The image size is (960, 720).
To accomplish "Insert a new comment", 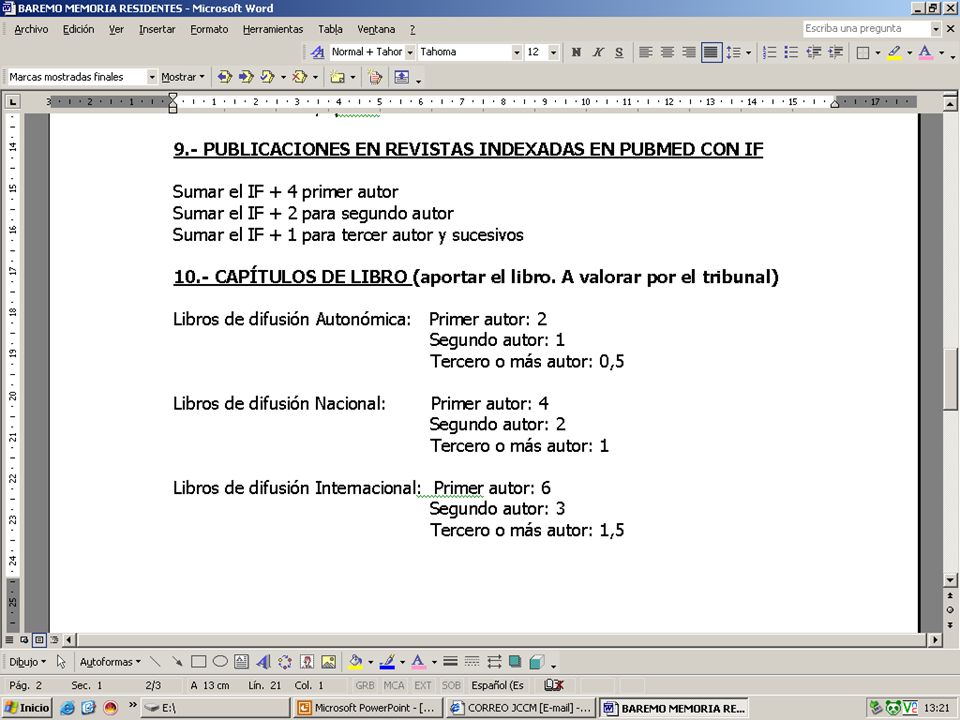I will coord(337,77).
